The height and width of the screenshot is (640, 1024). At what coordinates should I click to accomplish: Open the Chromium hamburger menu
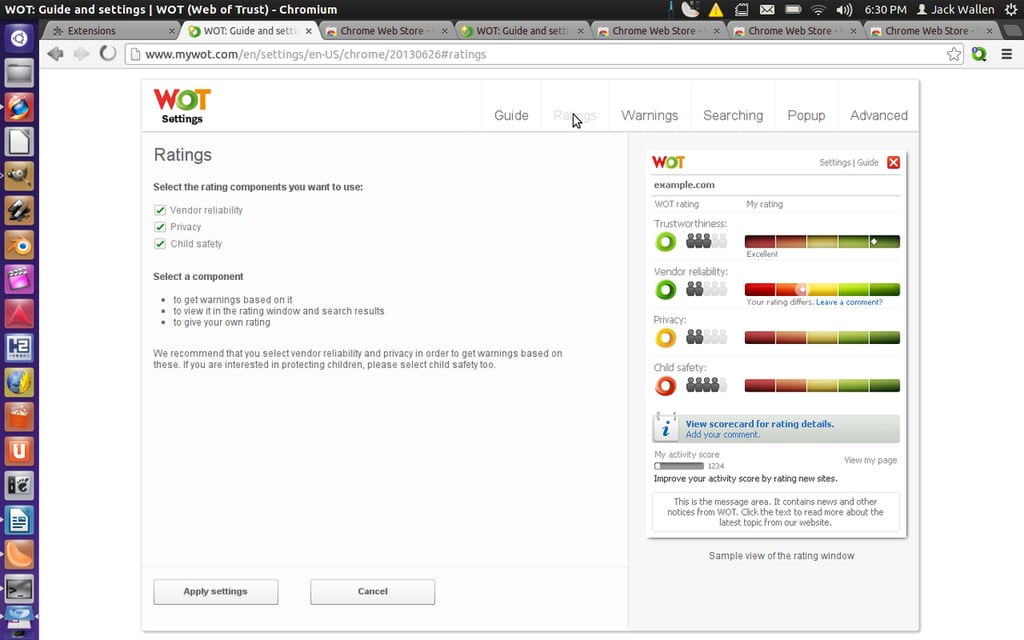point(1006,54)
